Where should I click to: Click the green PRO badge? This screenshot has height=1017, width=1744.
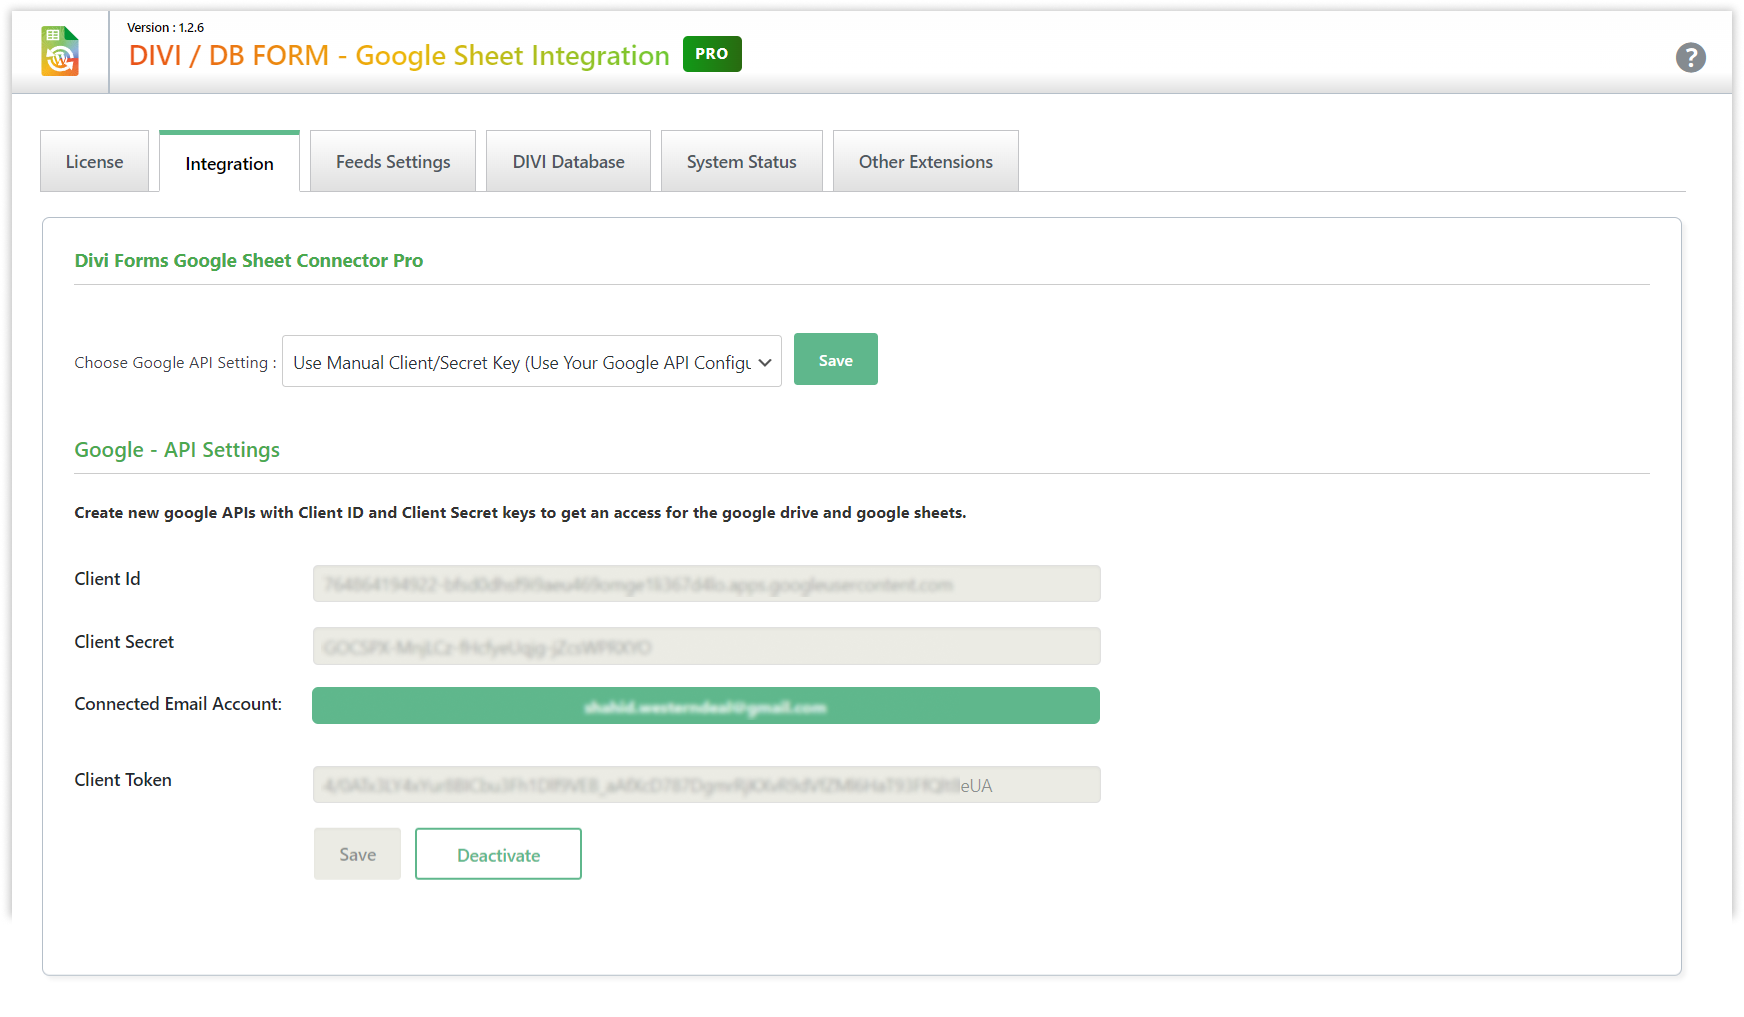coord(711,54)
